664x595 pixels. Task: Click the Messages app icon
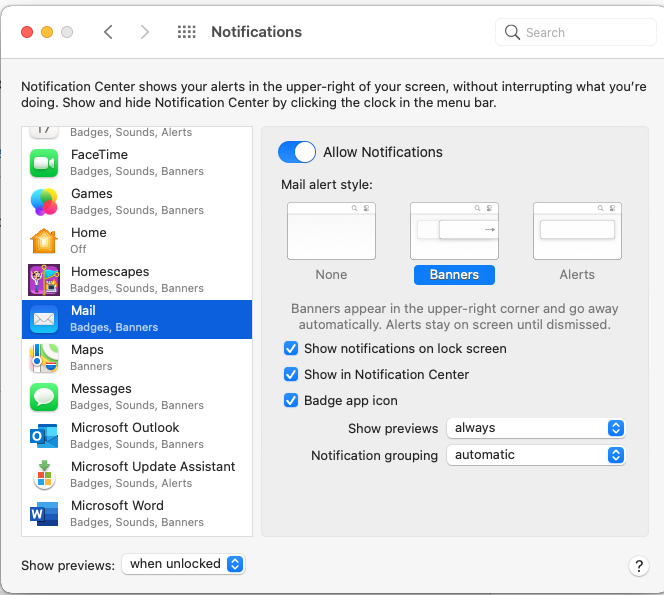(44, 397)
